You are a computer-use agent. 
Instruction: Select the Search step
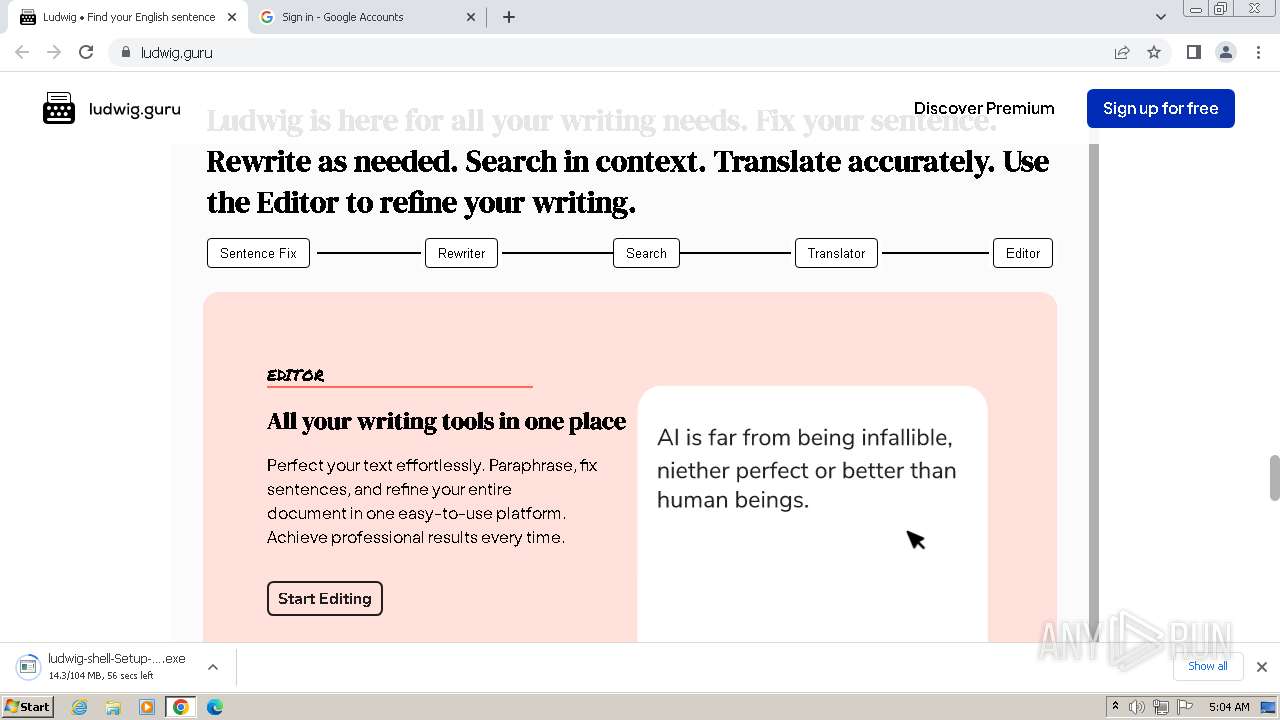click(x=646, y=253)
